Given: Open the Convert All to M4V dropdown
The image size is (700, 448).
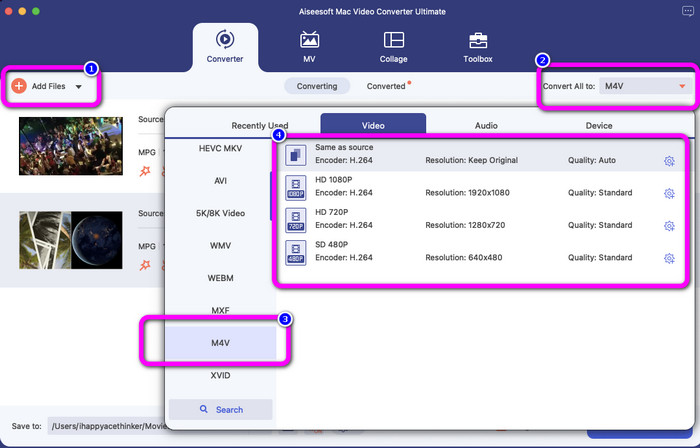Looking at the screenshot, I should [646, 86].
